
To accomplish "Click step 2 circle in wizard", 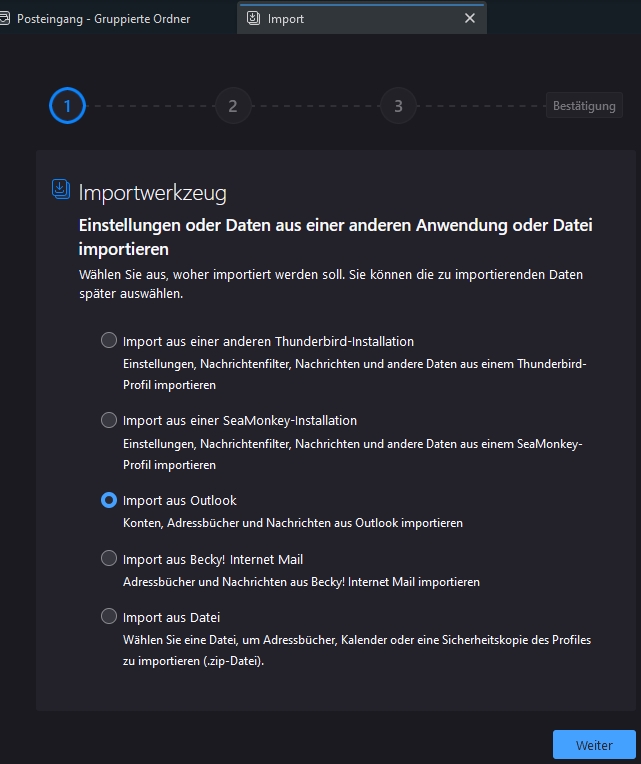I will pyautogui.click(x=233, y=106).
